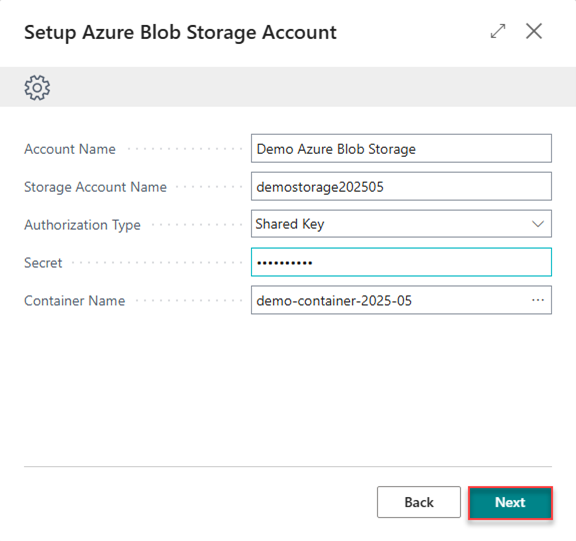The width and height of the screenshot is (576, 541).
Task: Click into the Account Name field
Action: pyautogui.click(x=401, y=149)
